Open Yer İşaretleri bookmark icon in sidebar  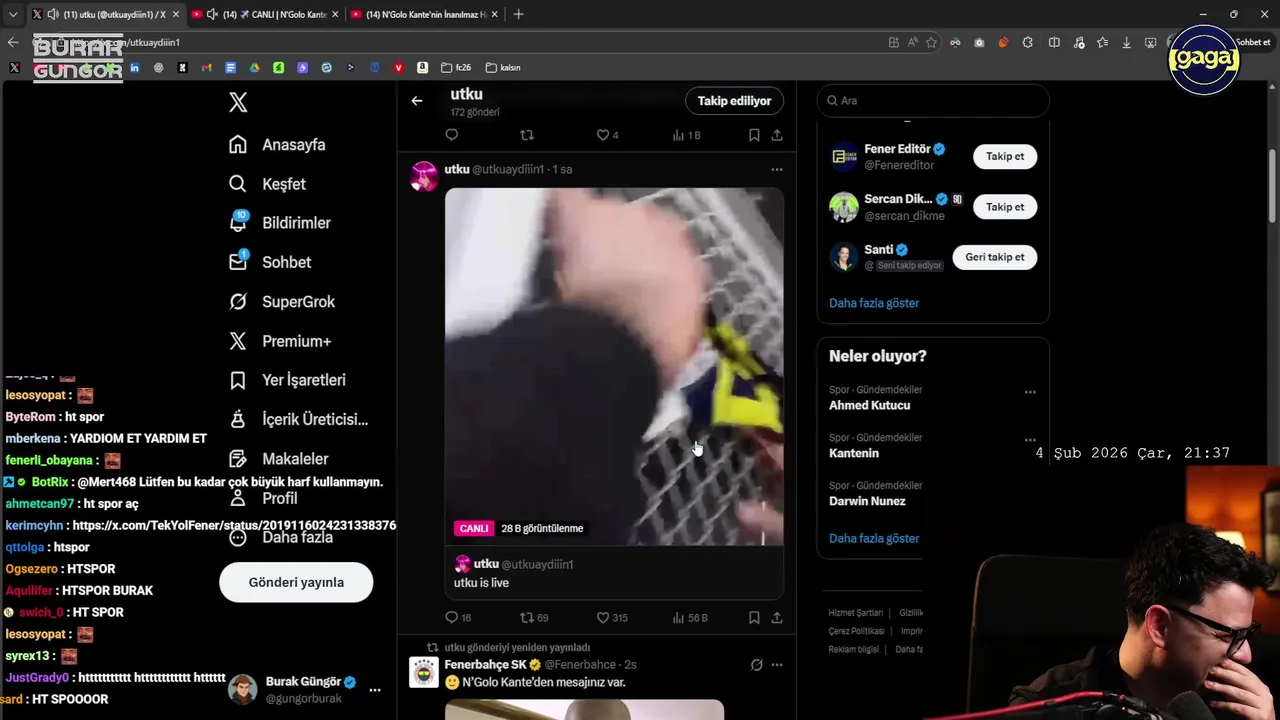[238, 380]
